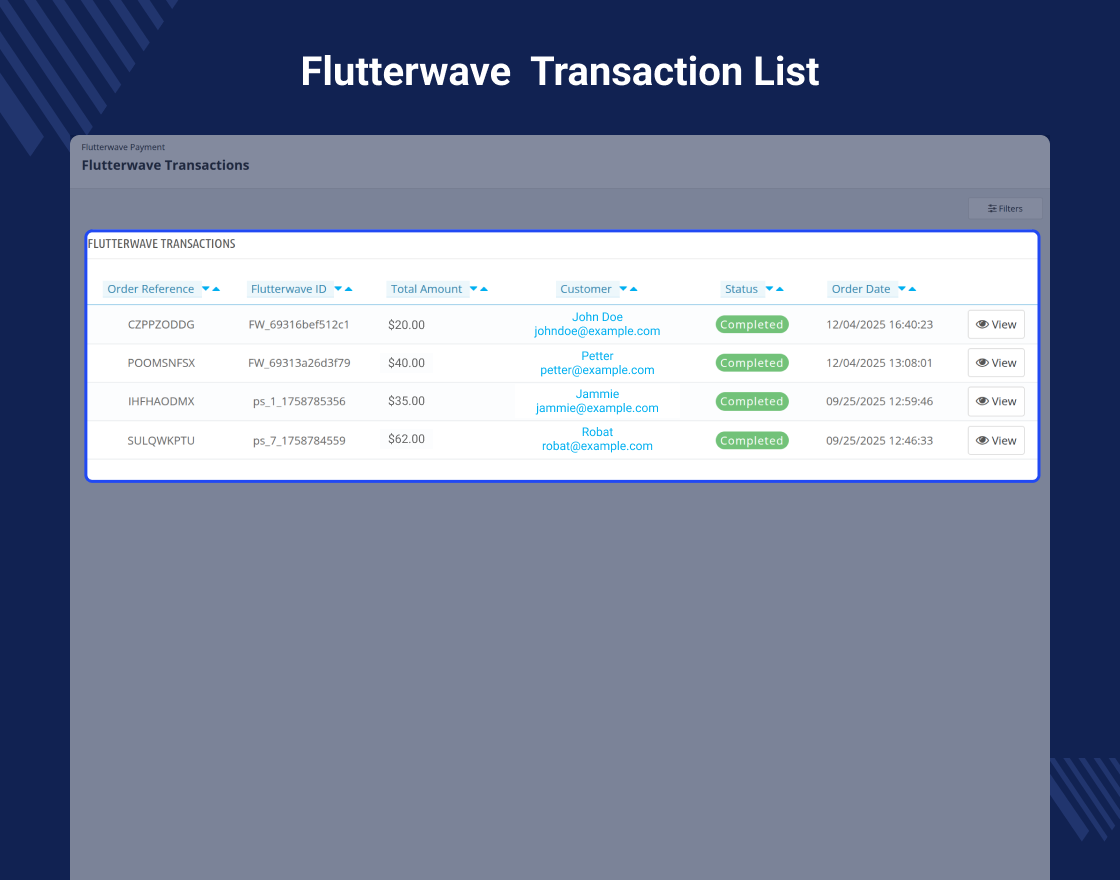This screenshot has width=1120, height=880.
Task: Click the eye icon on John Doe's View button
Action: click(x=983, y=324)
